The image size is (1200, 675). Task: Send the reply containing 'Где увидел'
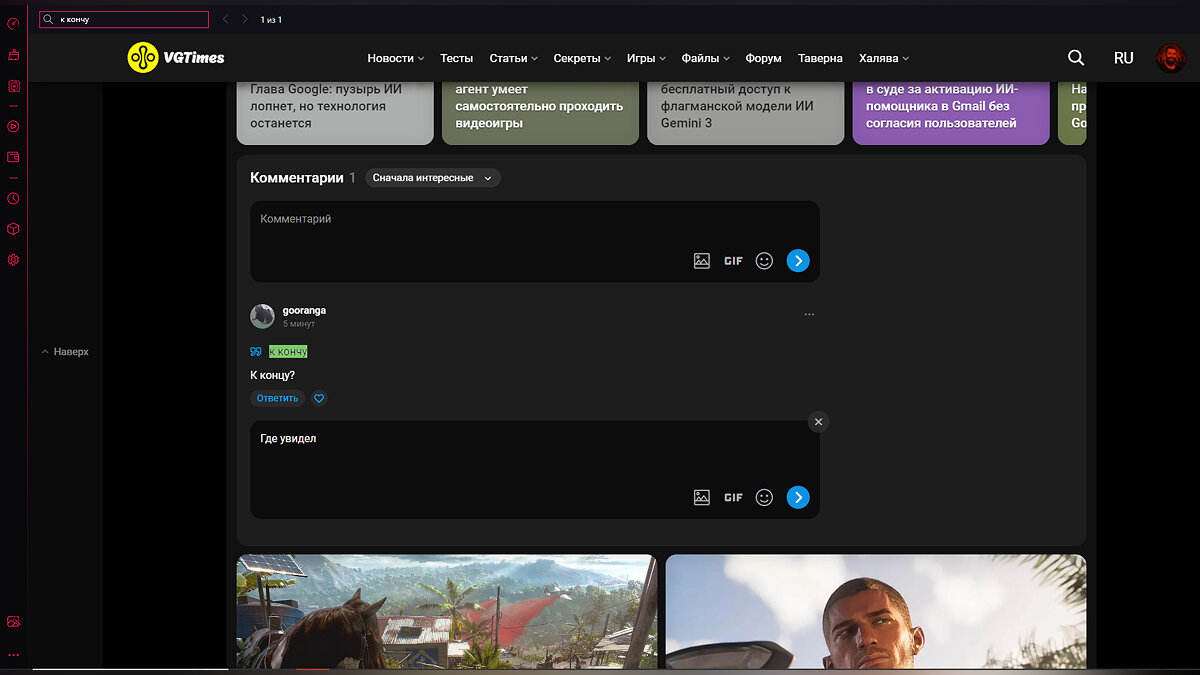click(x=797, y=497)
